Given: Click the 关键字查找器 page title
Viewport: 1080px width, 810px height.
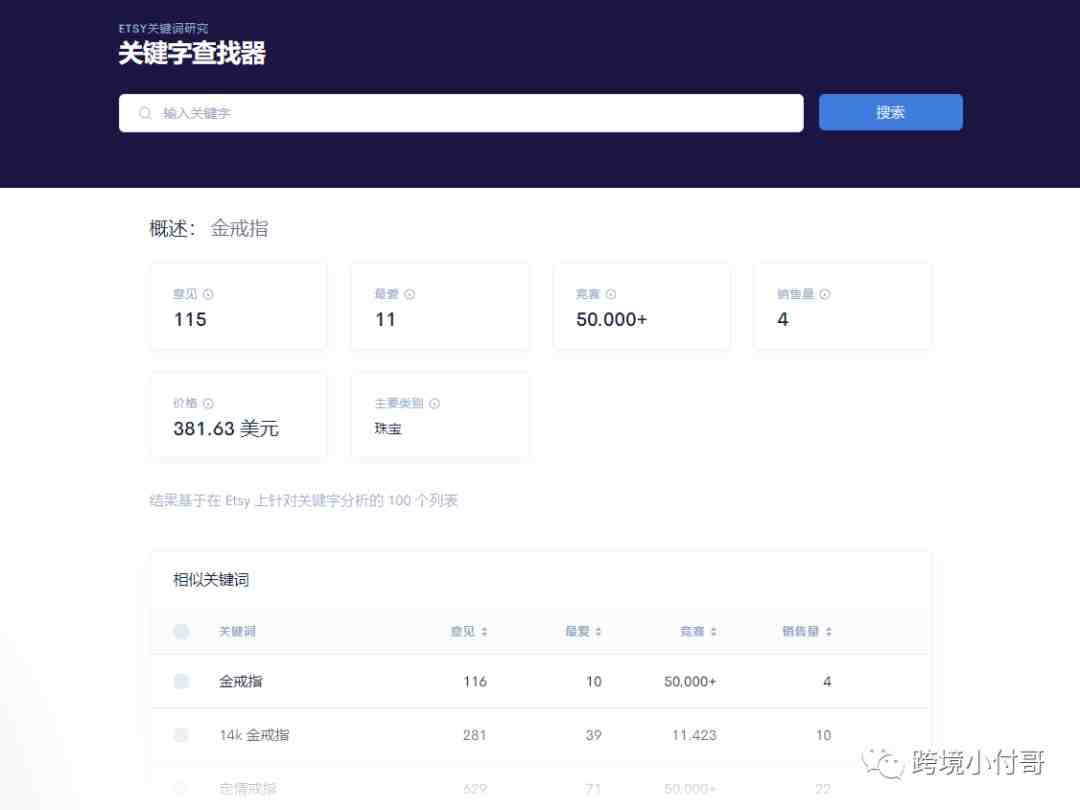Looking at the screenshot, I should [192, 53].
